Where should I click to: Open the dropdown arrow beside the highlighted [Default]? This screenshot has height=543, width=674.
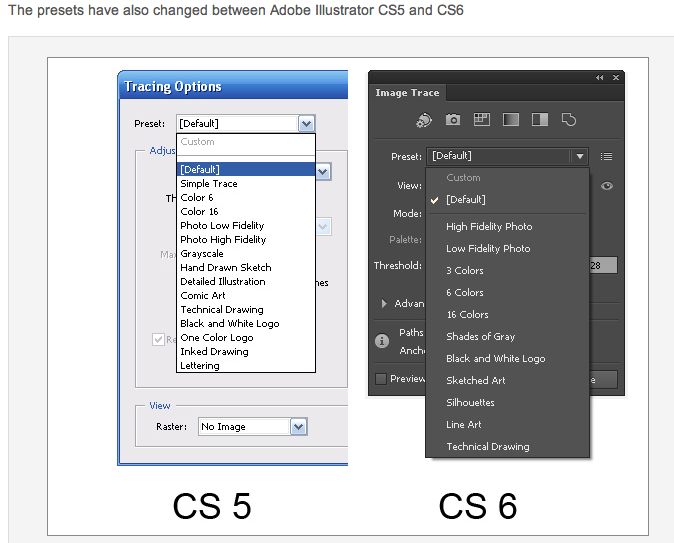(323, 172)
